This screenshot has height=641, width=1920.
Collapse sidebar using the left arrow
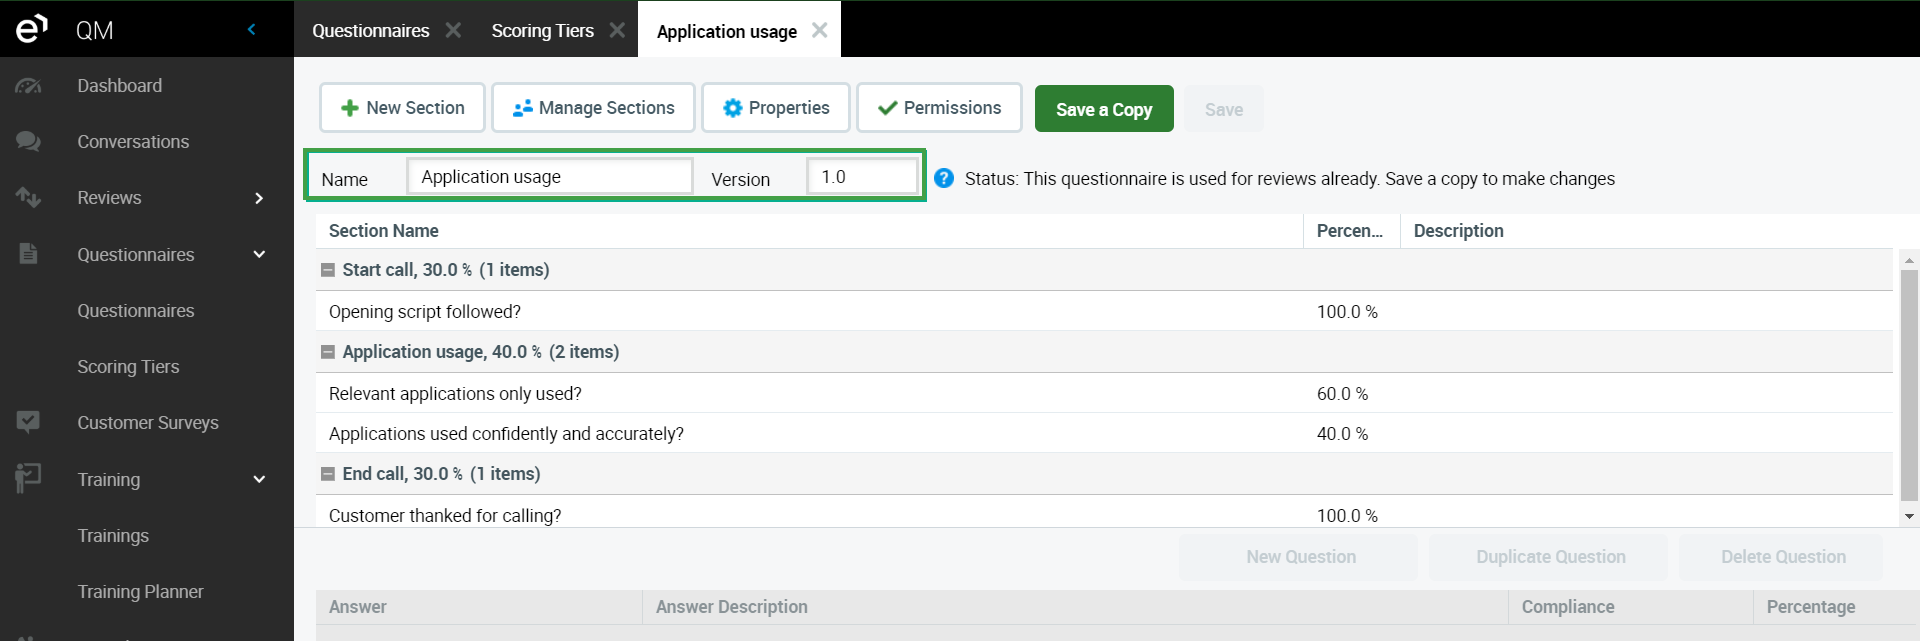pos(251,29)
